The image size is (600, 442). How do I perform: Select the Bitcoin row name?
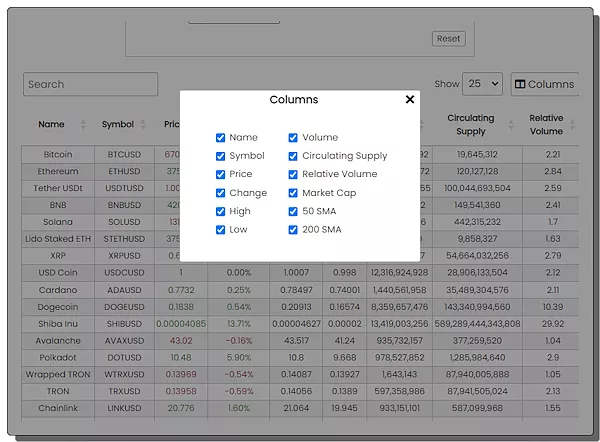(x=58, y=155)
